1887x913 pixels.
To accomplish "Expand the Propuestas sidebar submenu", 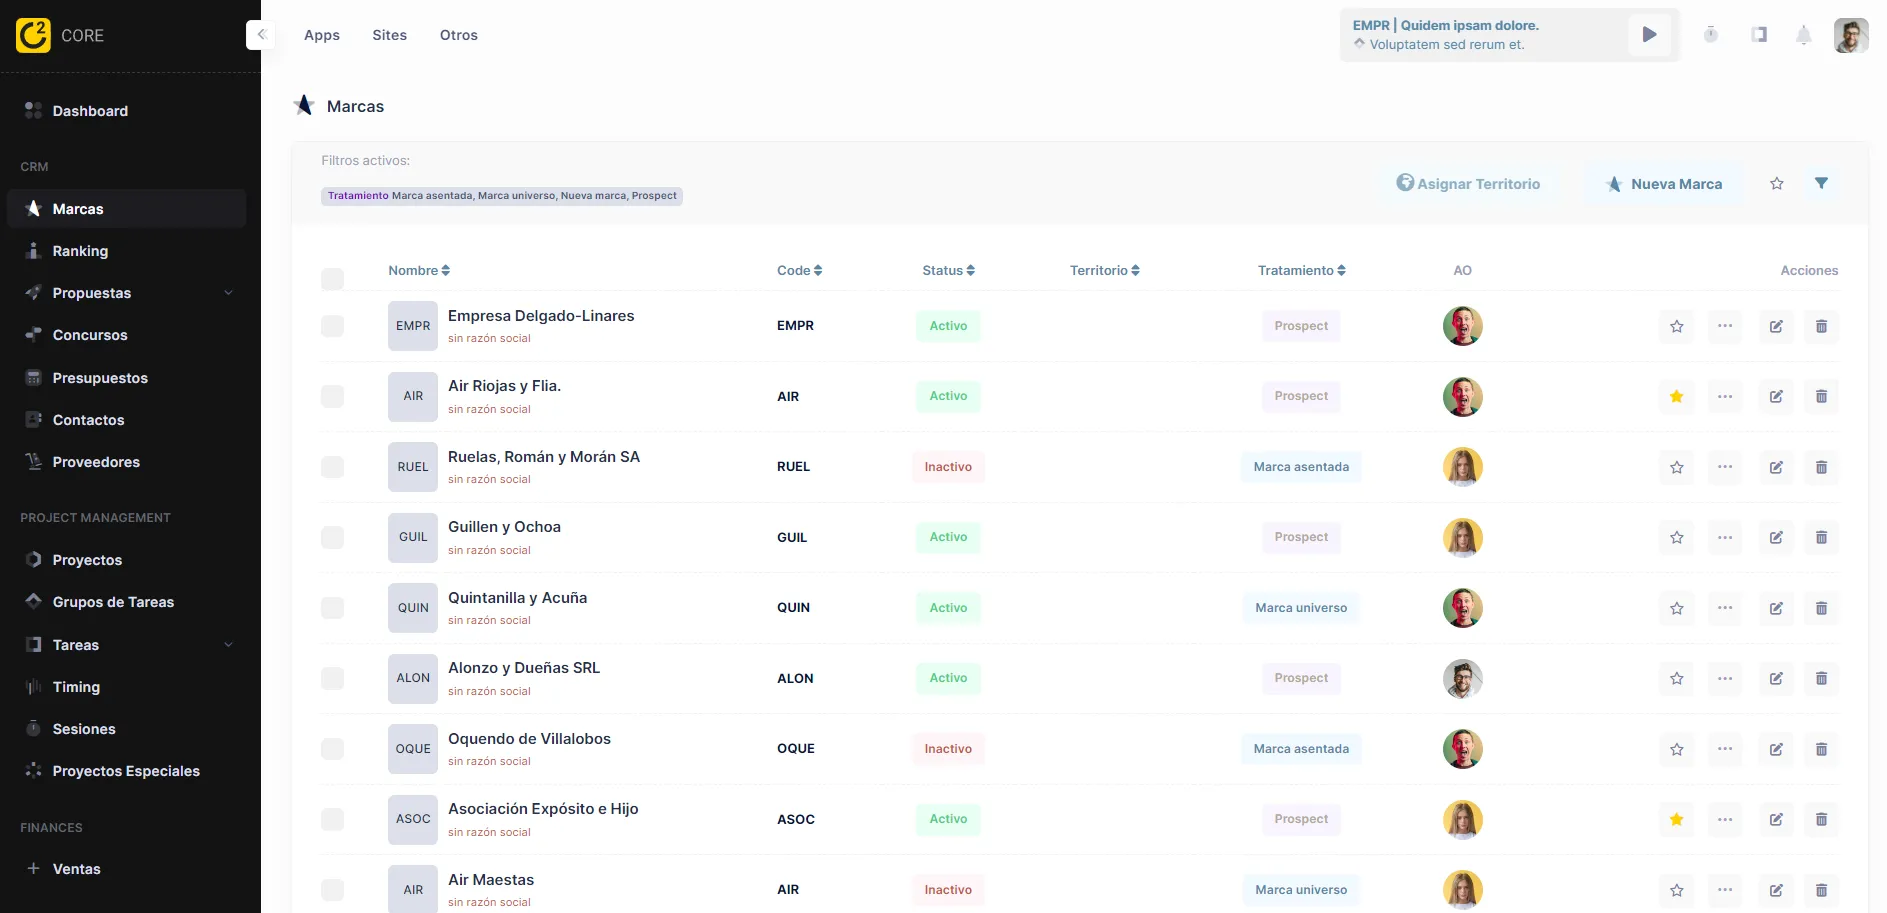I will pyautogui.click(x=229, y=293).
